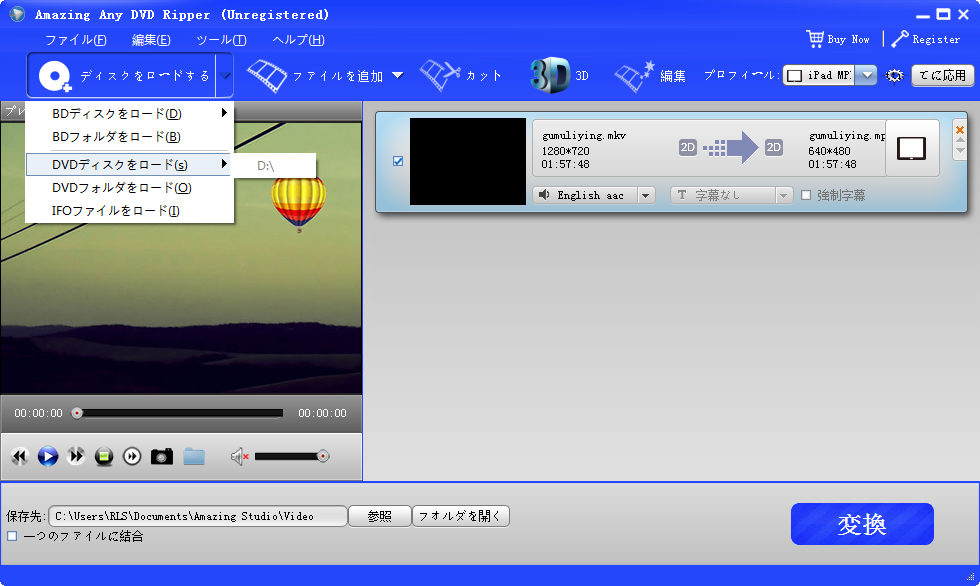Choose the D:\ drive submenu item
The image size is (980, 586).
(x=274, y=166)
